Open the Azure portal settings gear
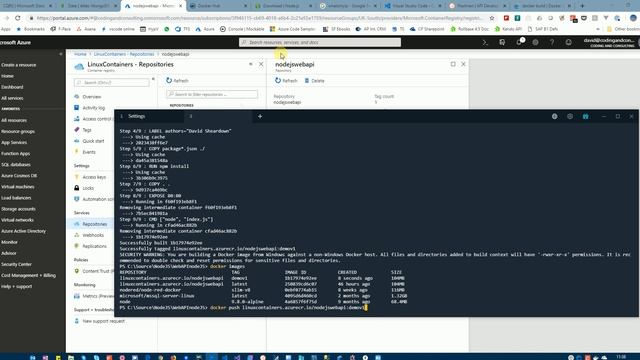The width and height of the screenshot is (640, 360). 535,42
